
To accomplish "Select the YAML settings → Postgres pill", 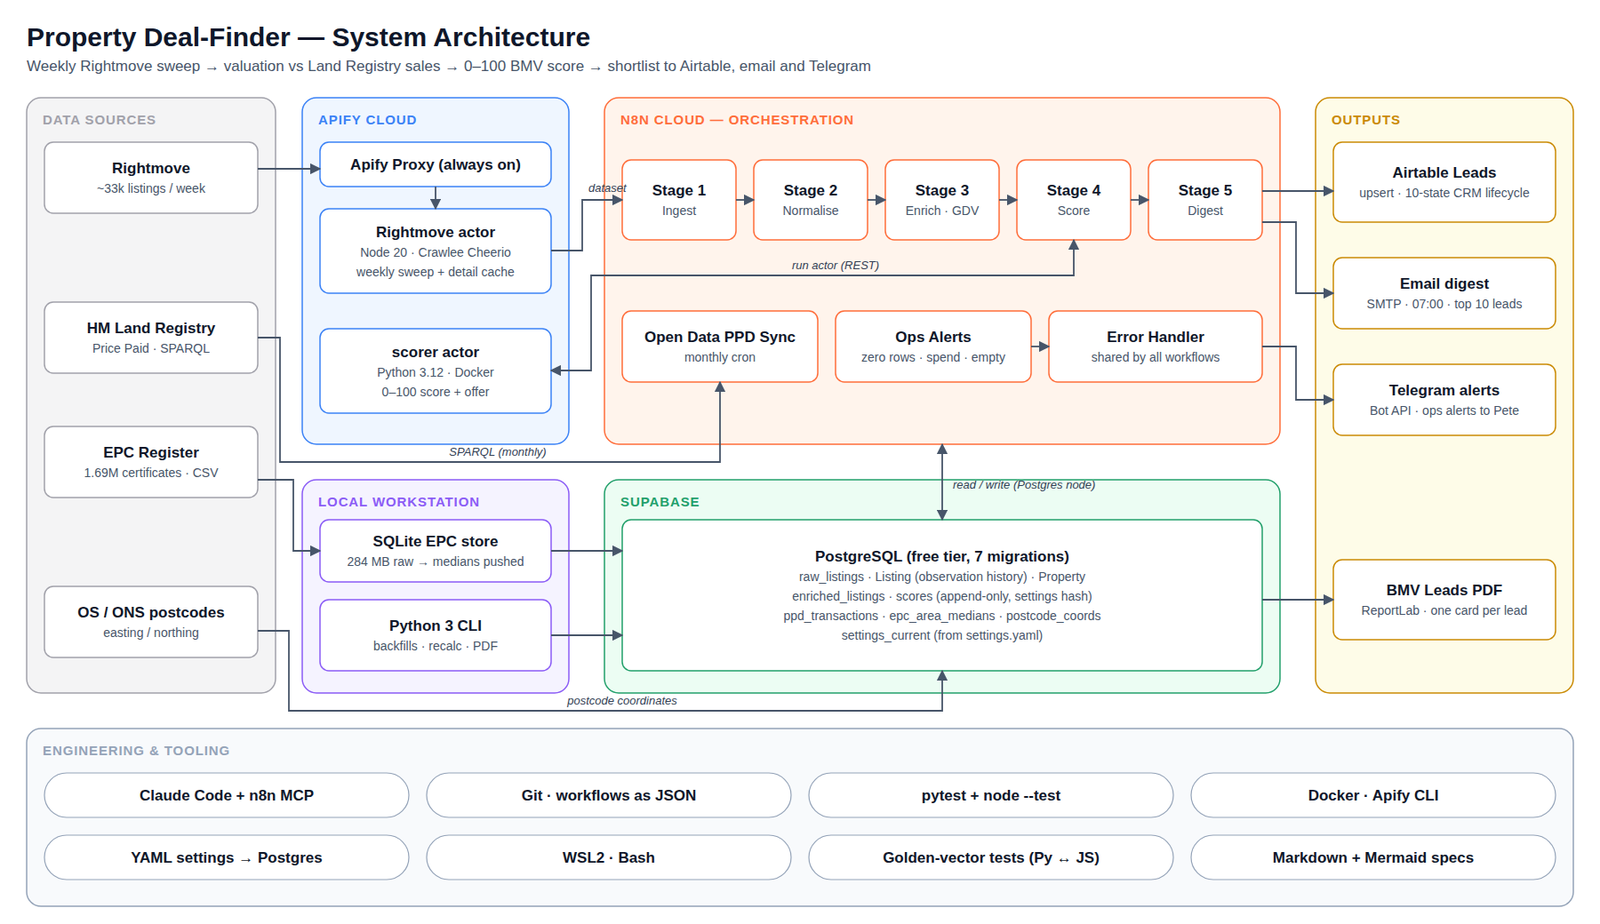I will [x=226, y=857].
